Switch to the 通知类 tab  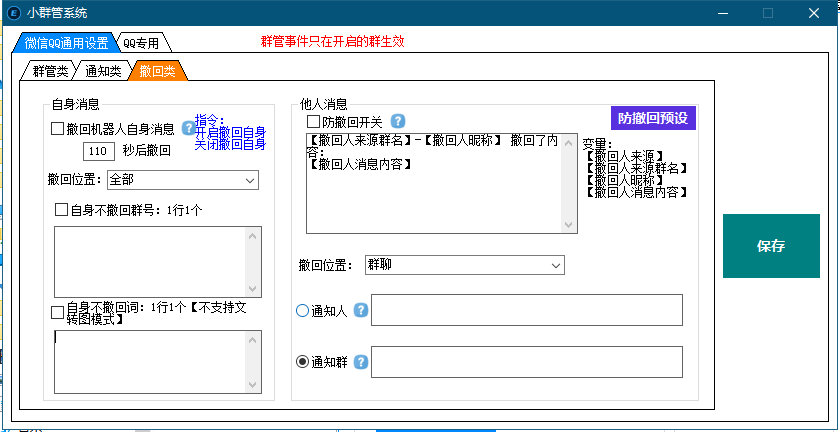(x=103, y=71)
